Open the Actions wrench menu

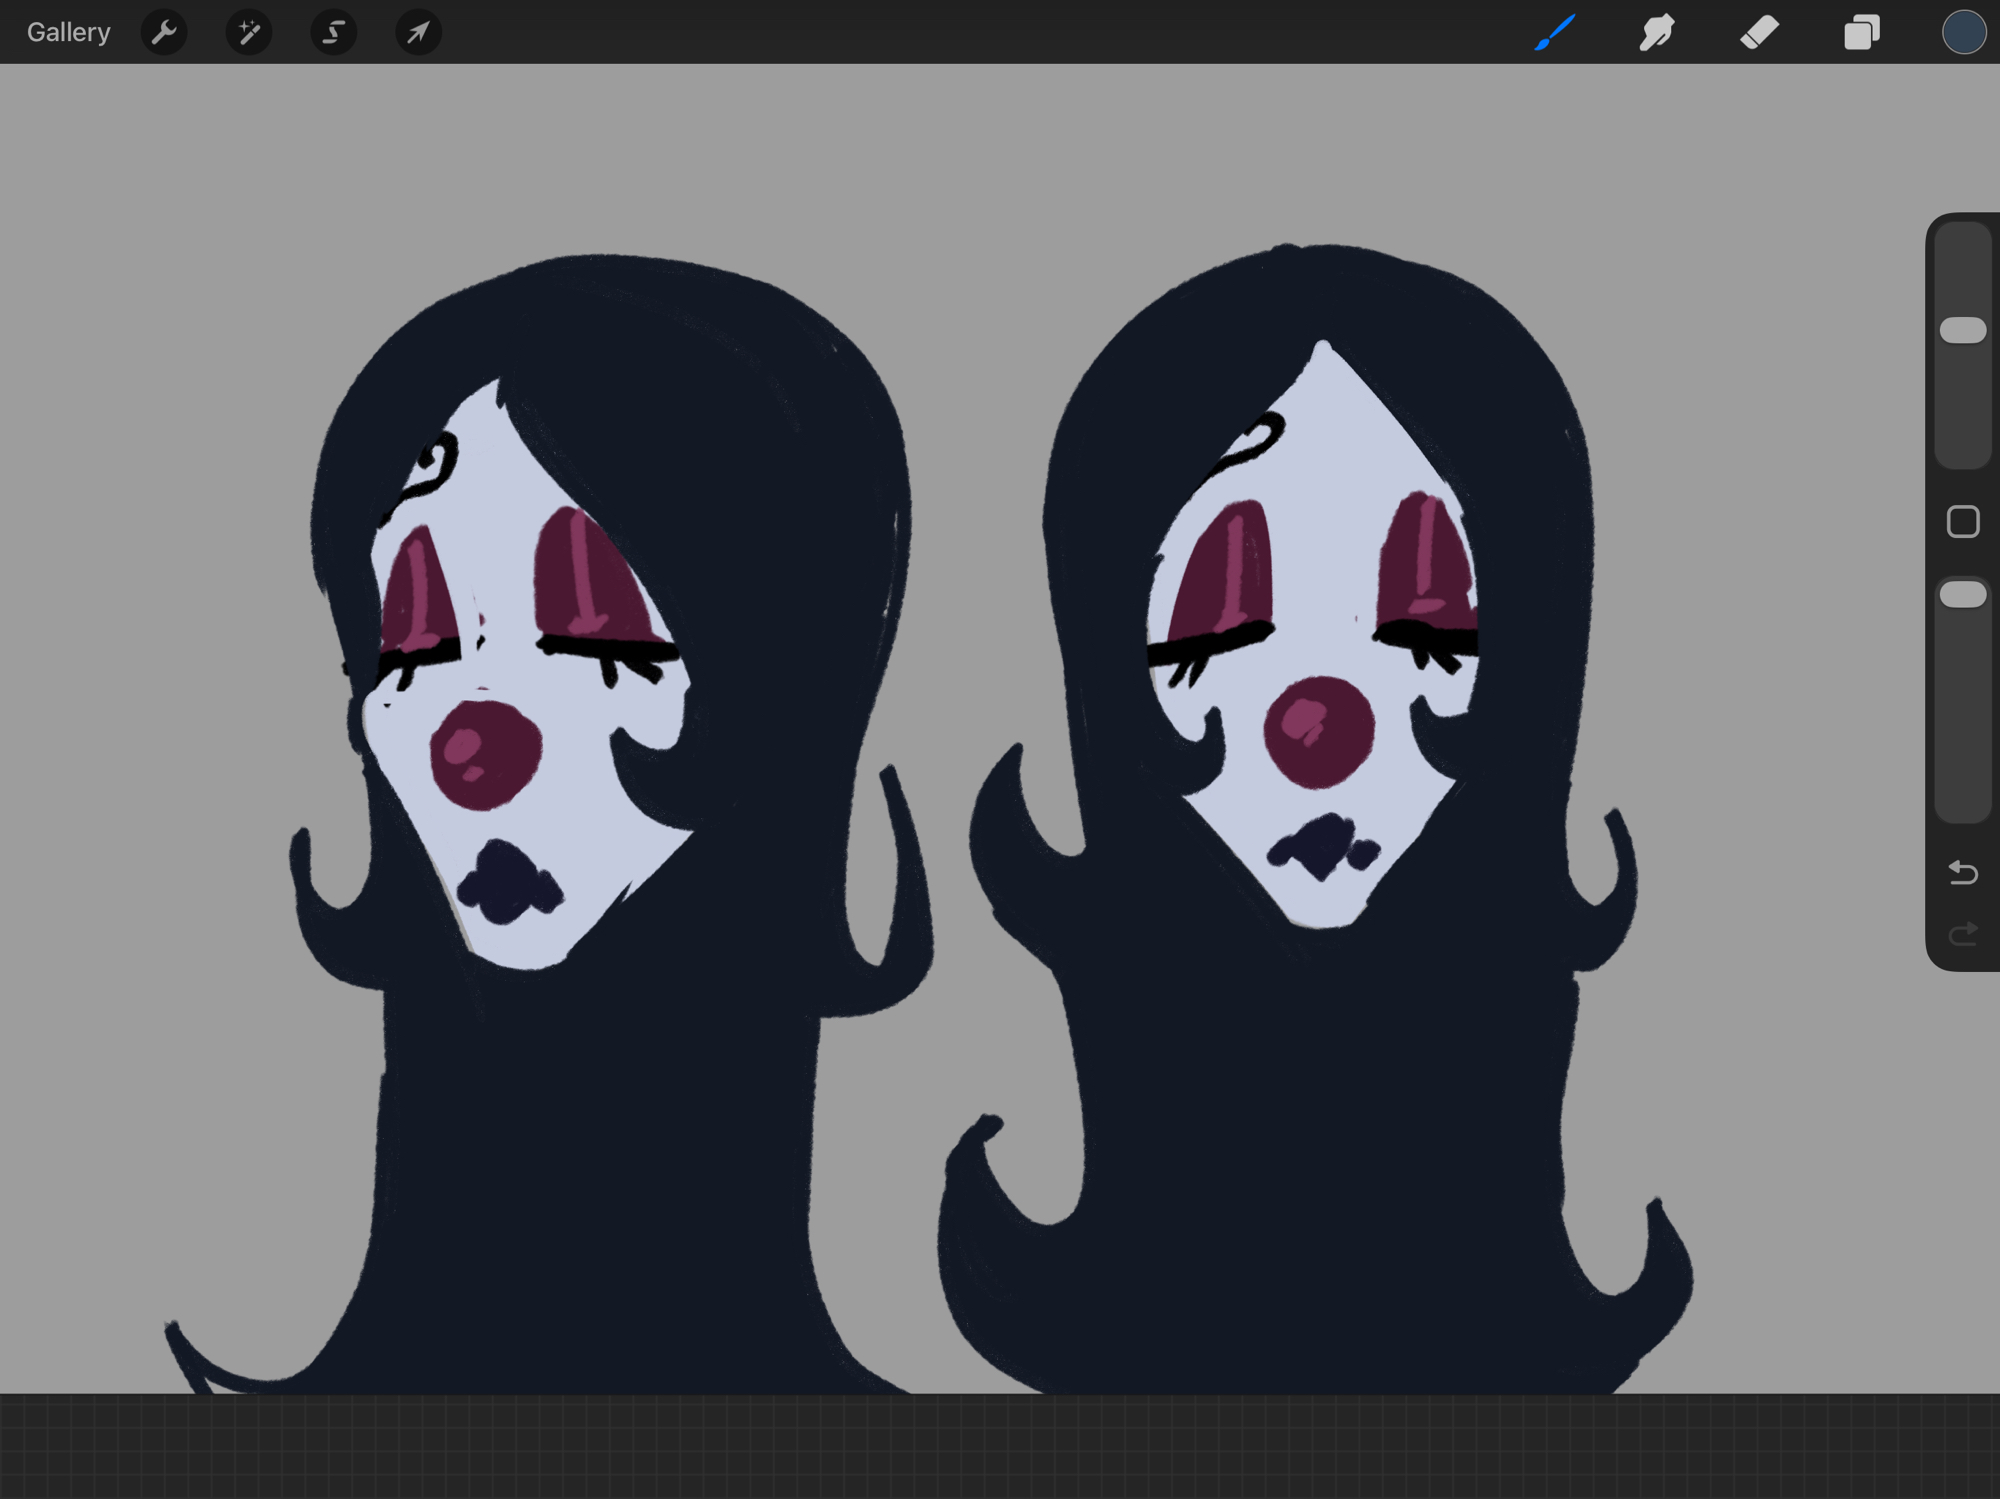pyautogui.click(x=164, y=32)
